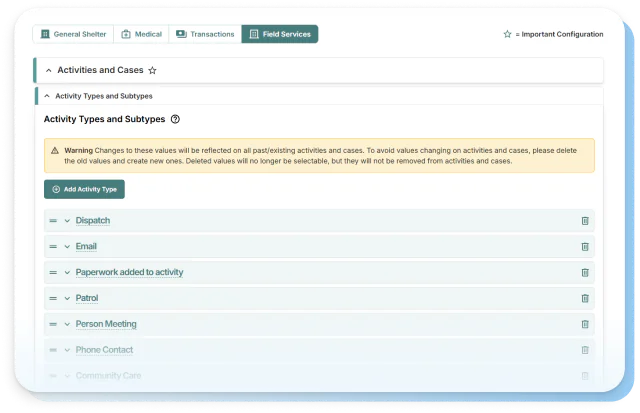Viewport: 640px width, 413px height.
Task: Click the Important Configuration legend text
Action: (562, 34)
